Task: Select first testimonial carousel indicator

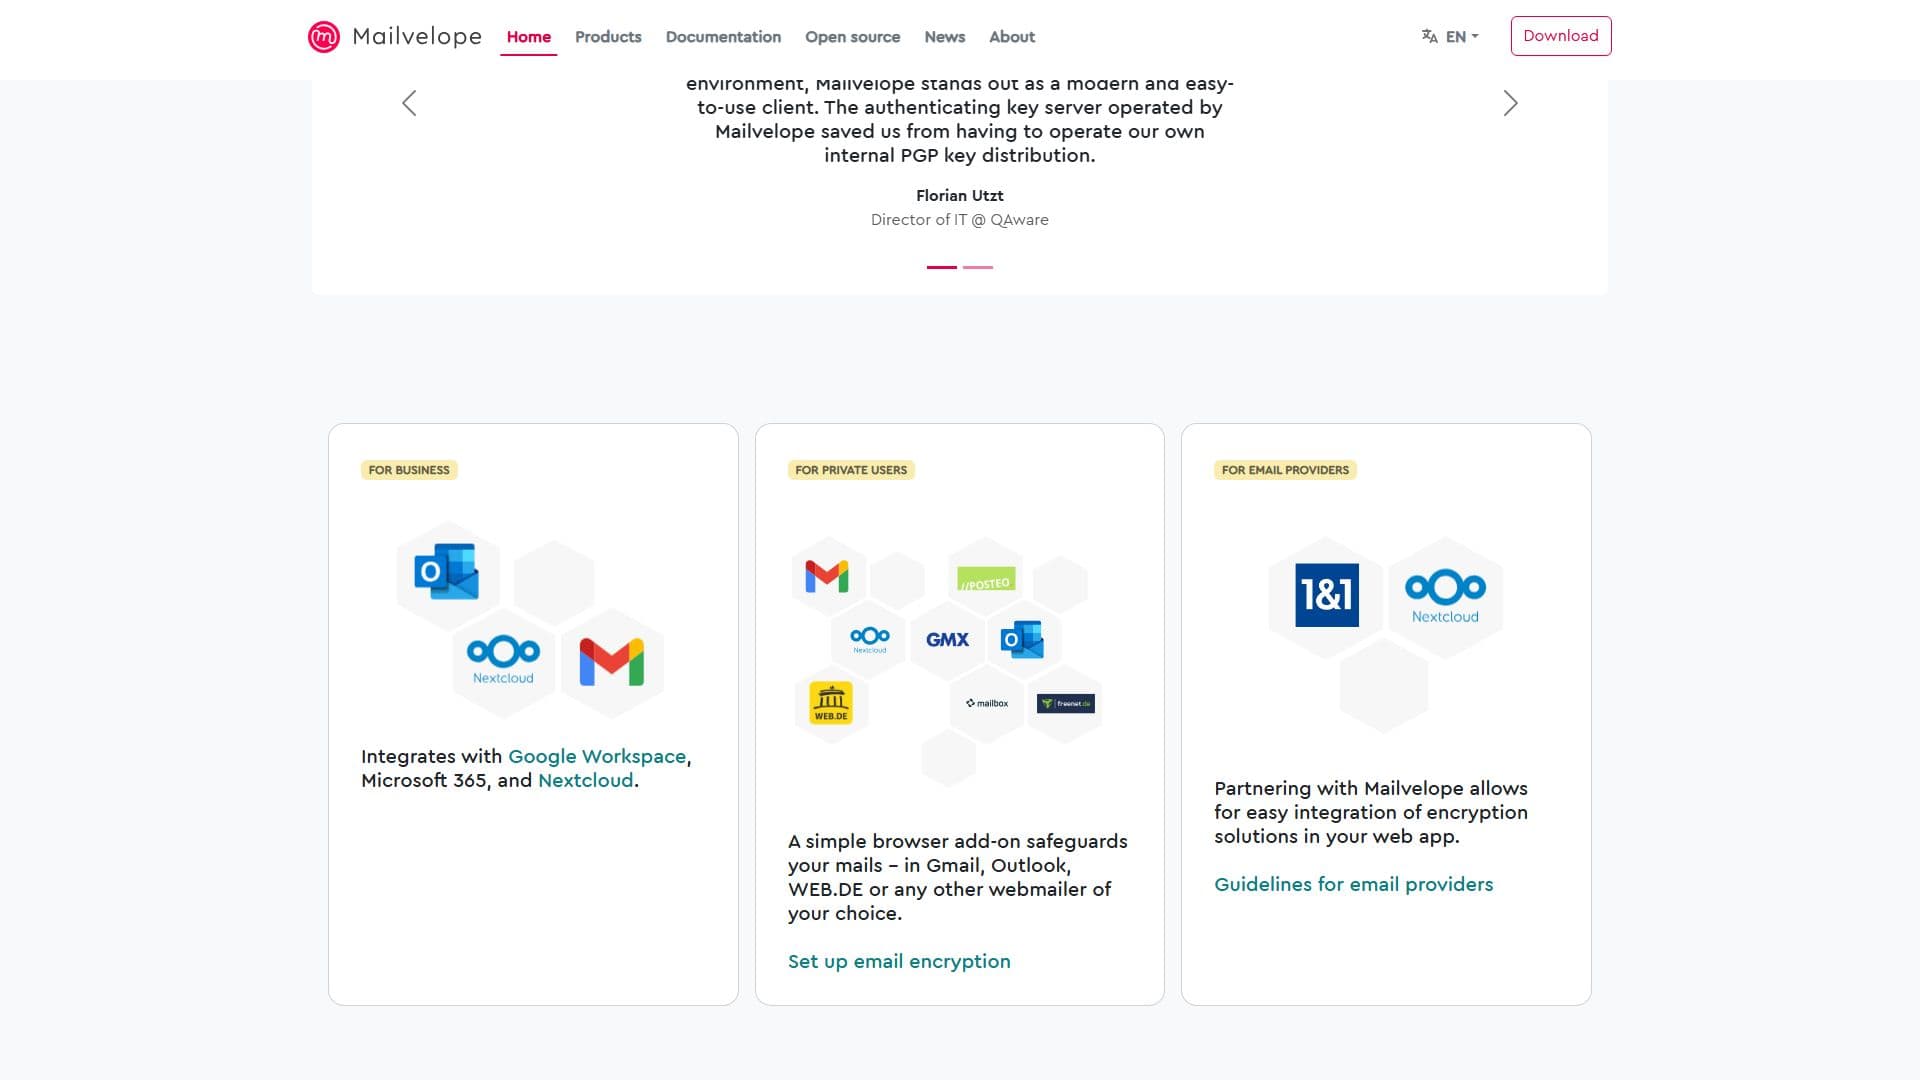Action: [942, 267]
